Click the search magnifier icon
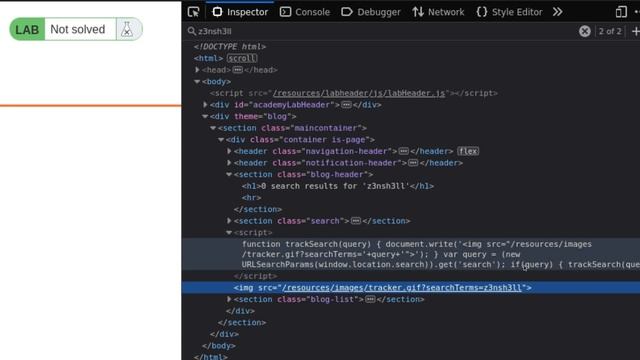Image resolution: width=640 pixels, height=360 pixels. tap(191, 31)
